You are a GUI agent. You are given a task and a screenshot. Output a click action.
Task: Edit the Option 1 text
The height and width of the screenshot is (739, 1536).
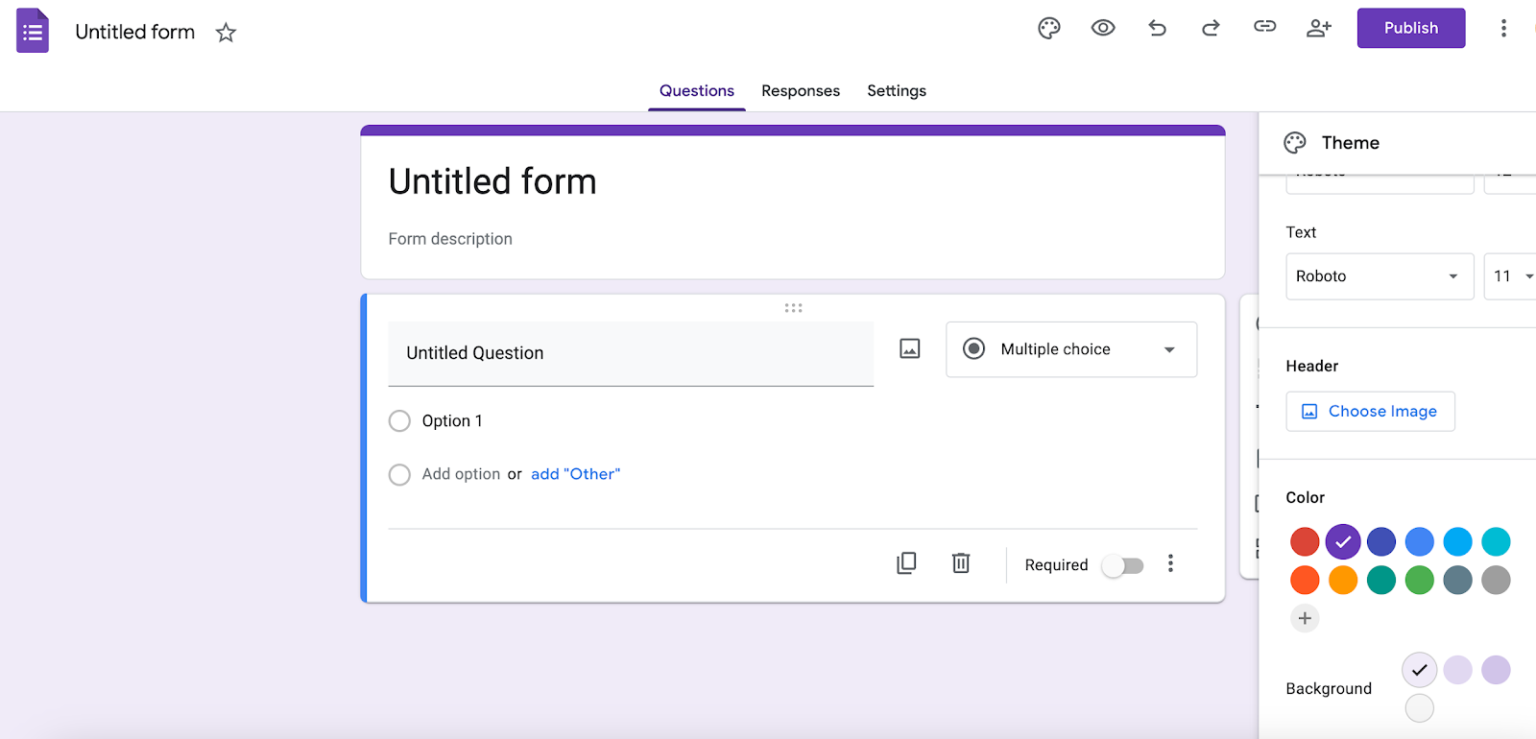[452, 421]
